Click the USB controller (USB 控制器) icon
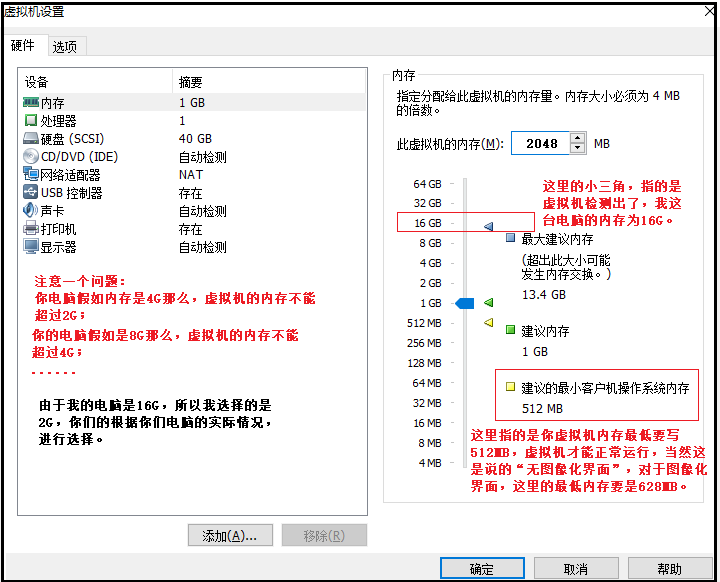Screen dimensions: 720x582 [x=31, y=192]
